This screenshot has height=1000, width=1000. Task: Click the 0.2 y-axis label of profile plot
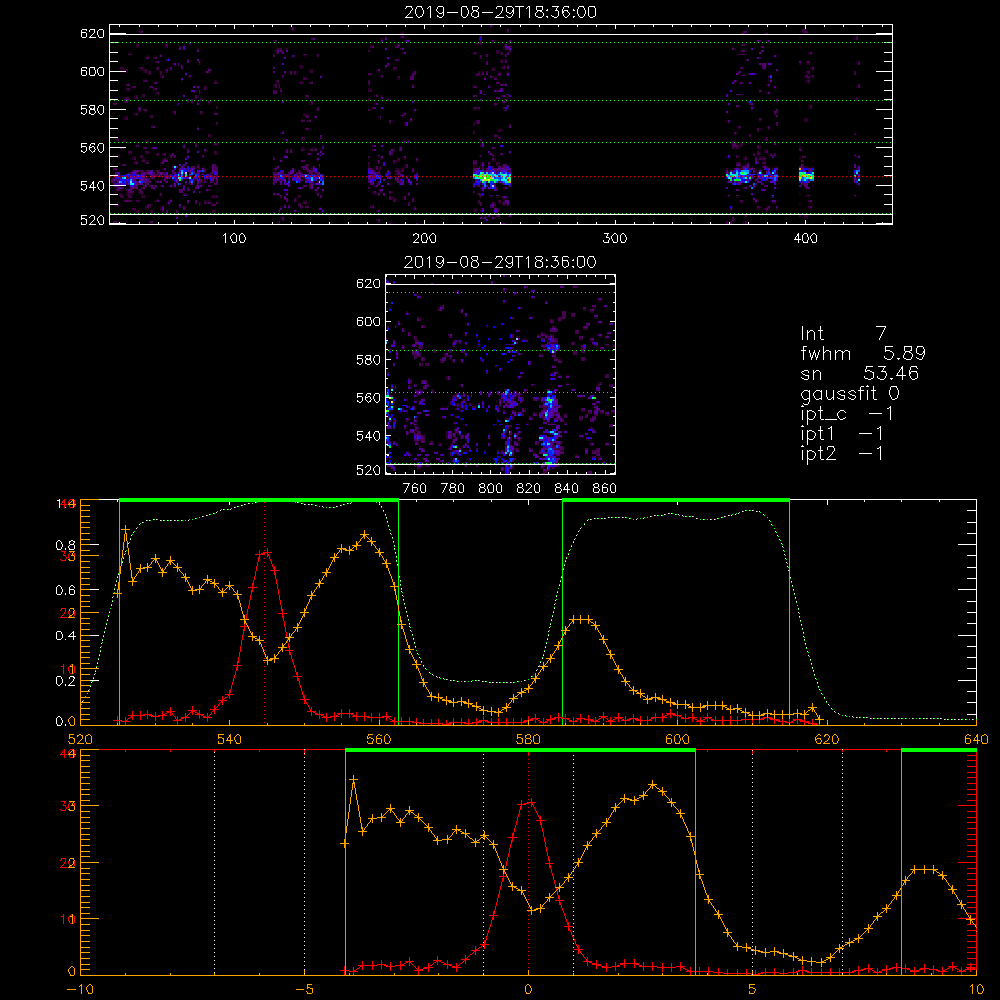point(66,680)
